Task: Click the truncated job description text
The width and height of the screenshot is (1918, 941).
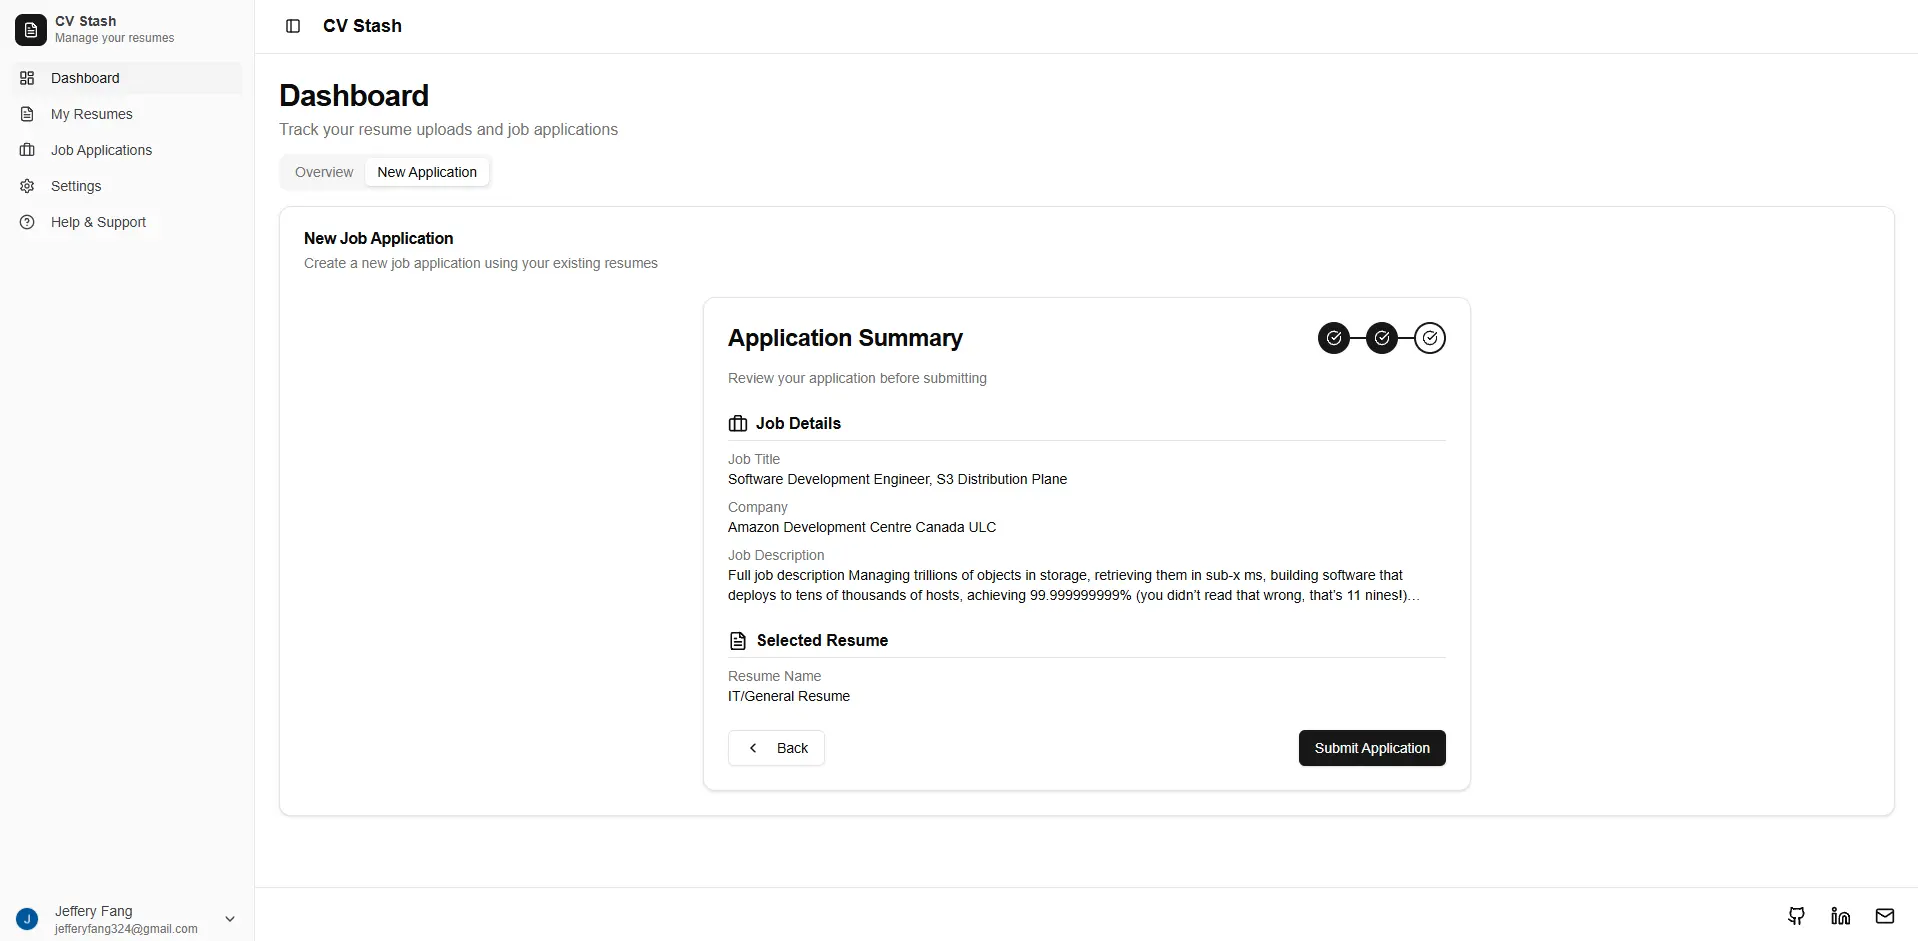Action: (x=1074, y=585)
